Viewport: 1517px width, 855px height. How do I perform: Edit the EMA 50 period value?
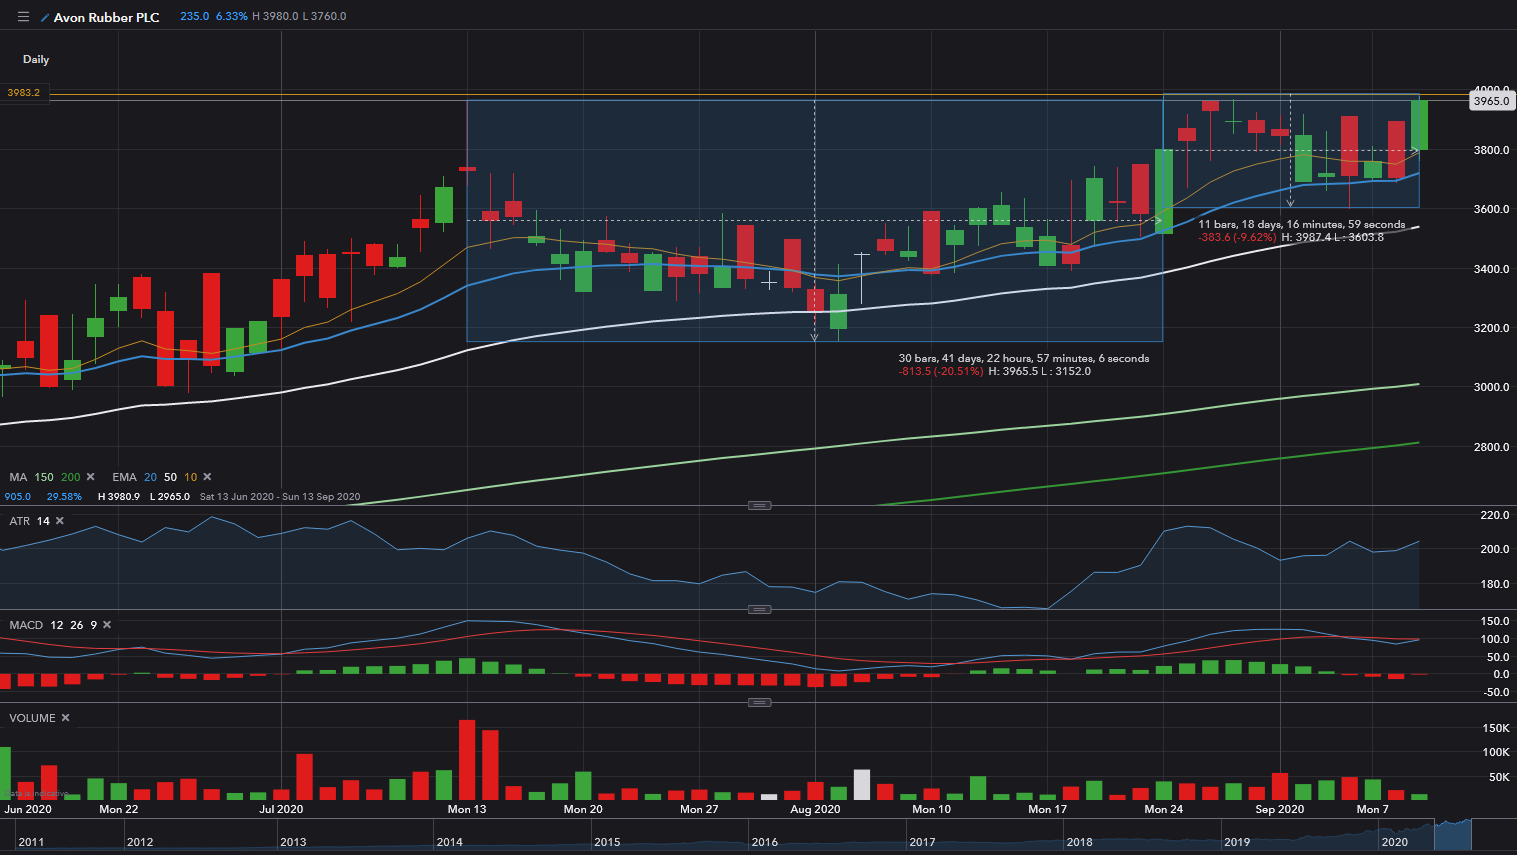pos(170,477)
